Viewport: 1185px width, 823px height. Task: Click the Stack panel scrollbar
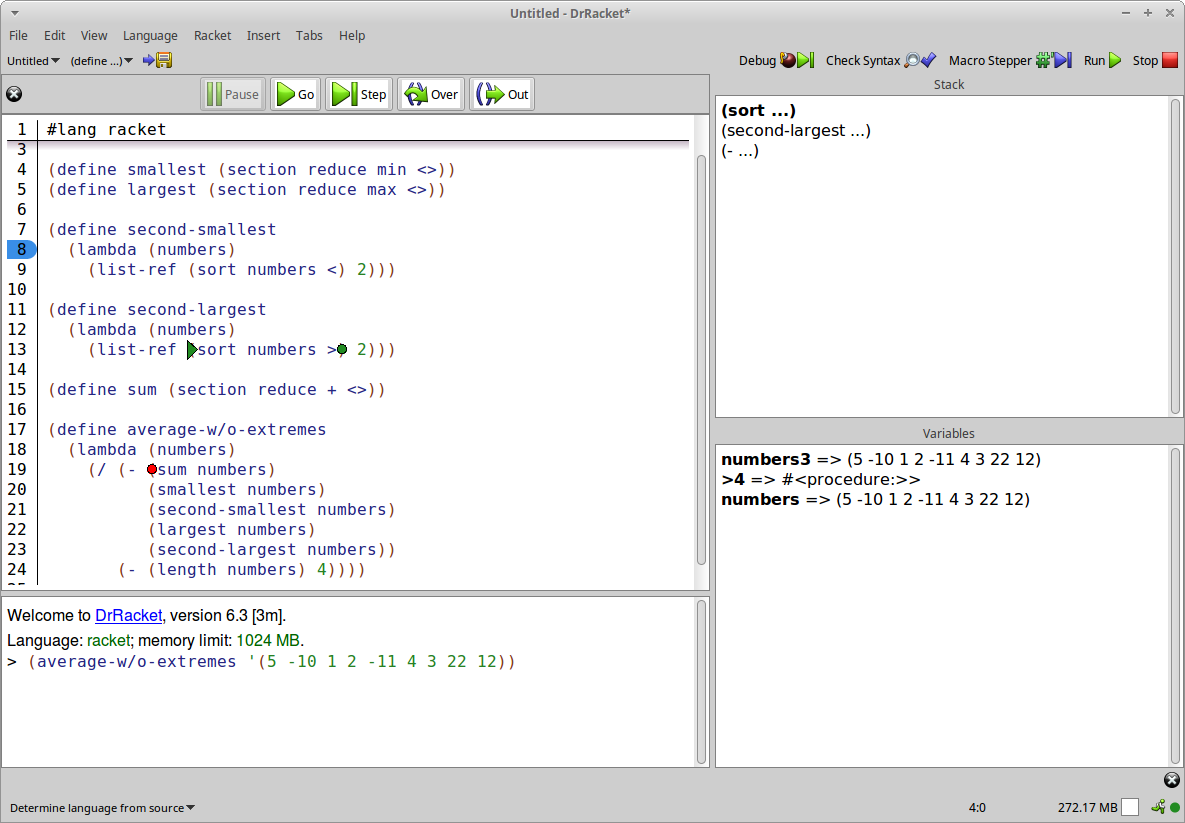pyautogui.click(x=1175, y=256)
